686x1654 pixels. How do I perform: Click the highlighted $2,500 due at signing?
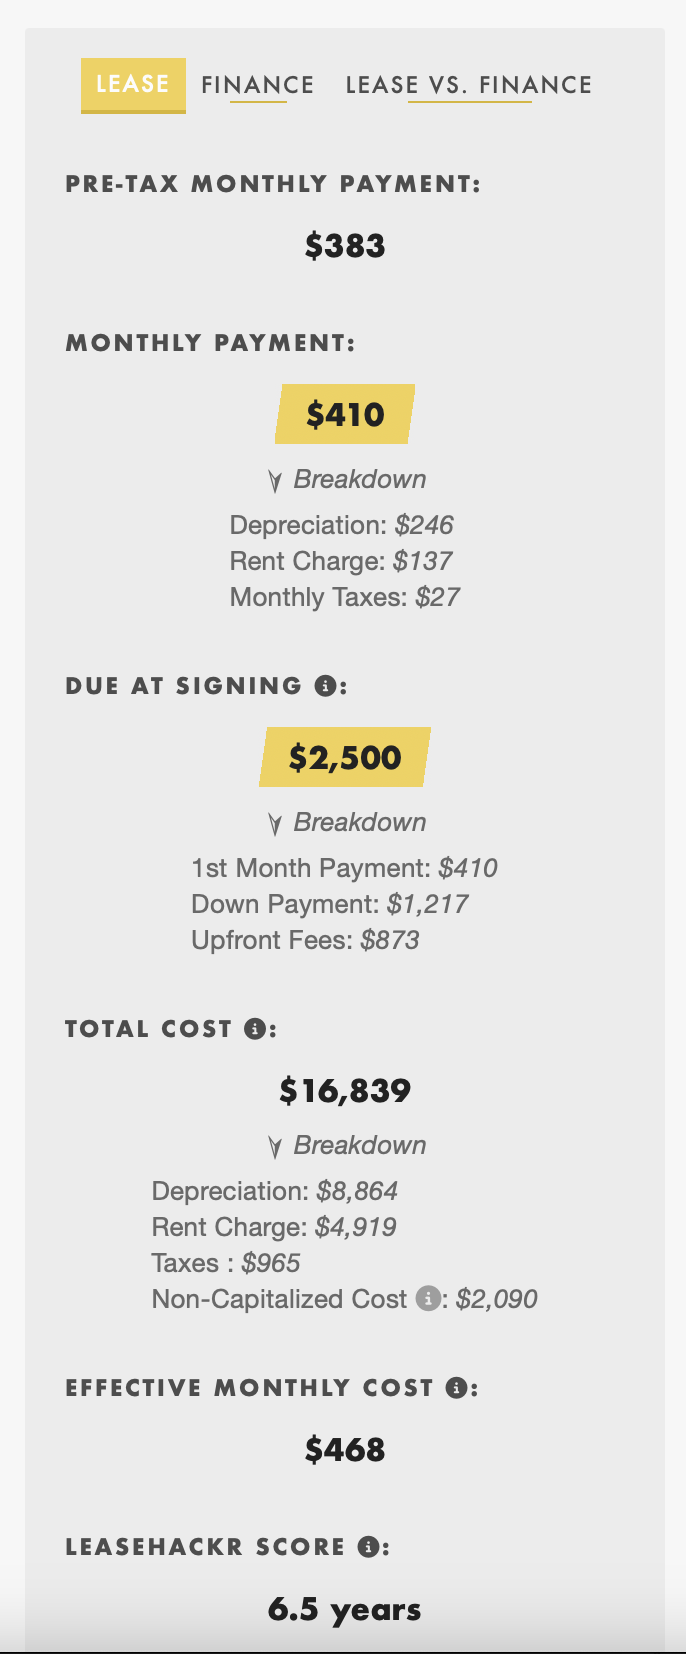pyautogui.click(x=345, y=757)
